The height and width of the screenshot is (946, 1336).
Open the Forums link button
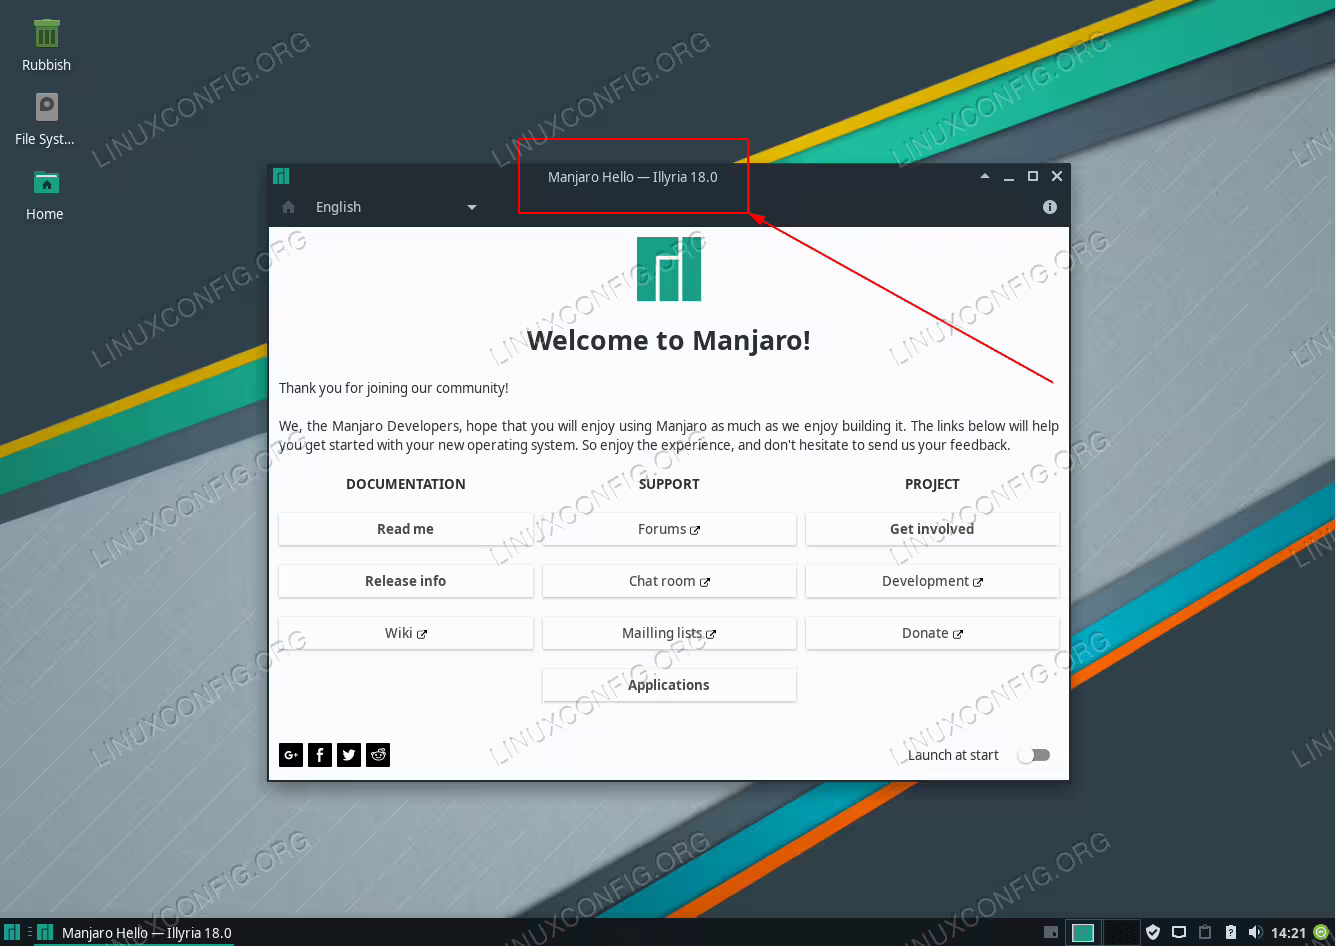(669, 529)
